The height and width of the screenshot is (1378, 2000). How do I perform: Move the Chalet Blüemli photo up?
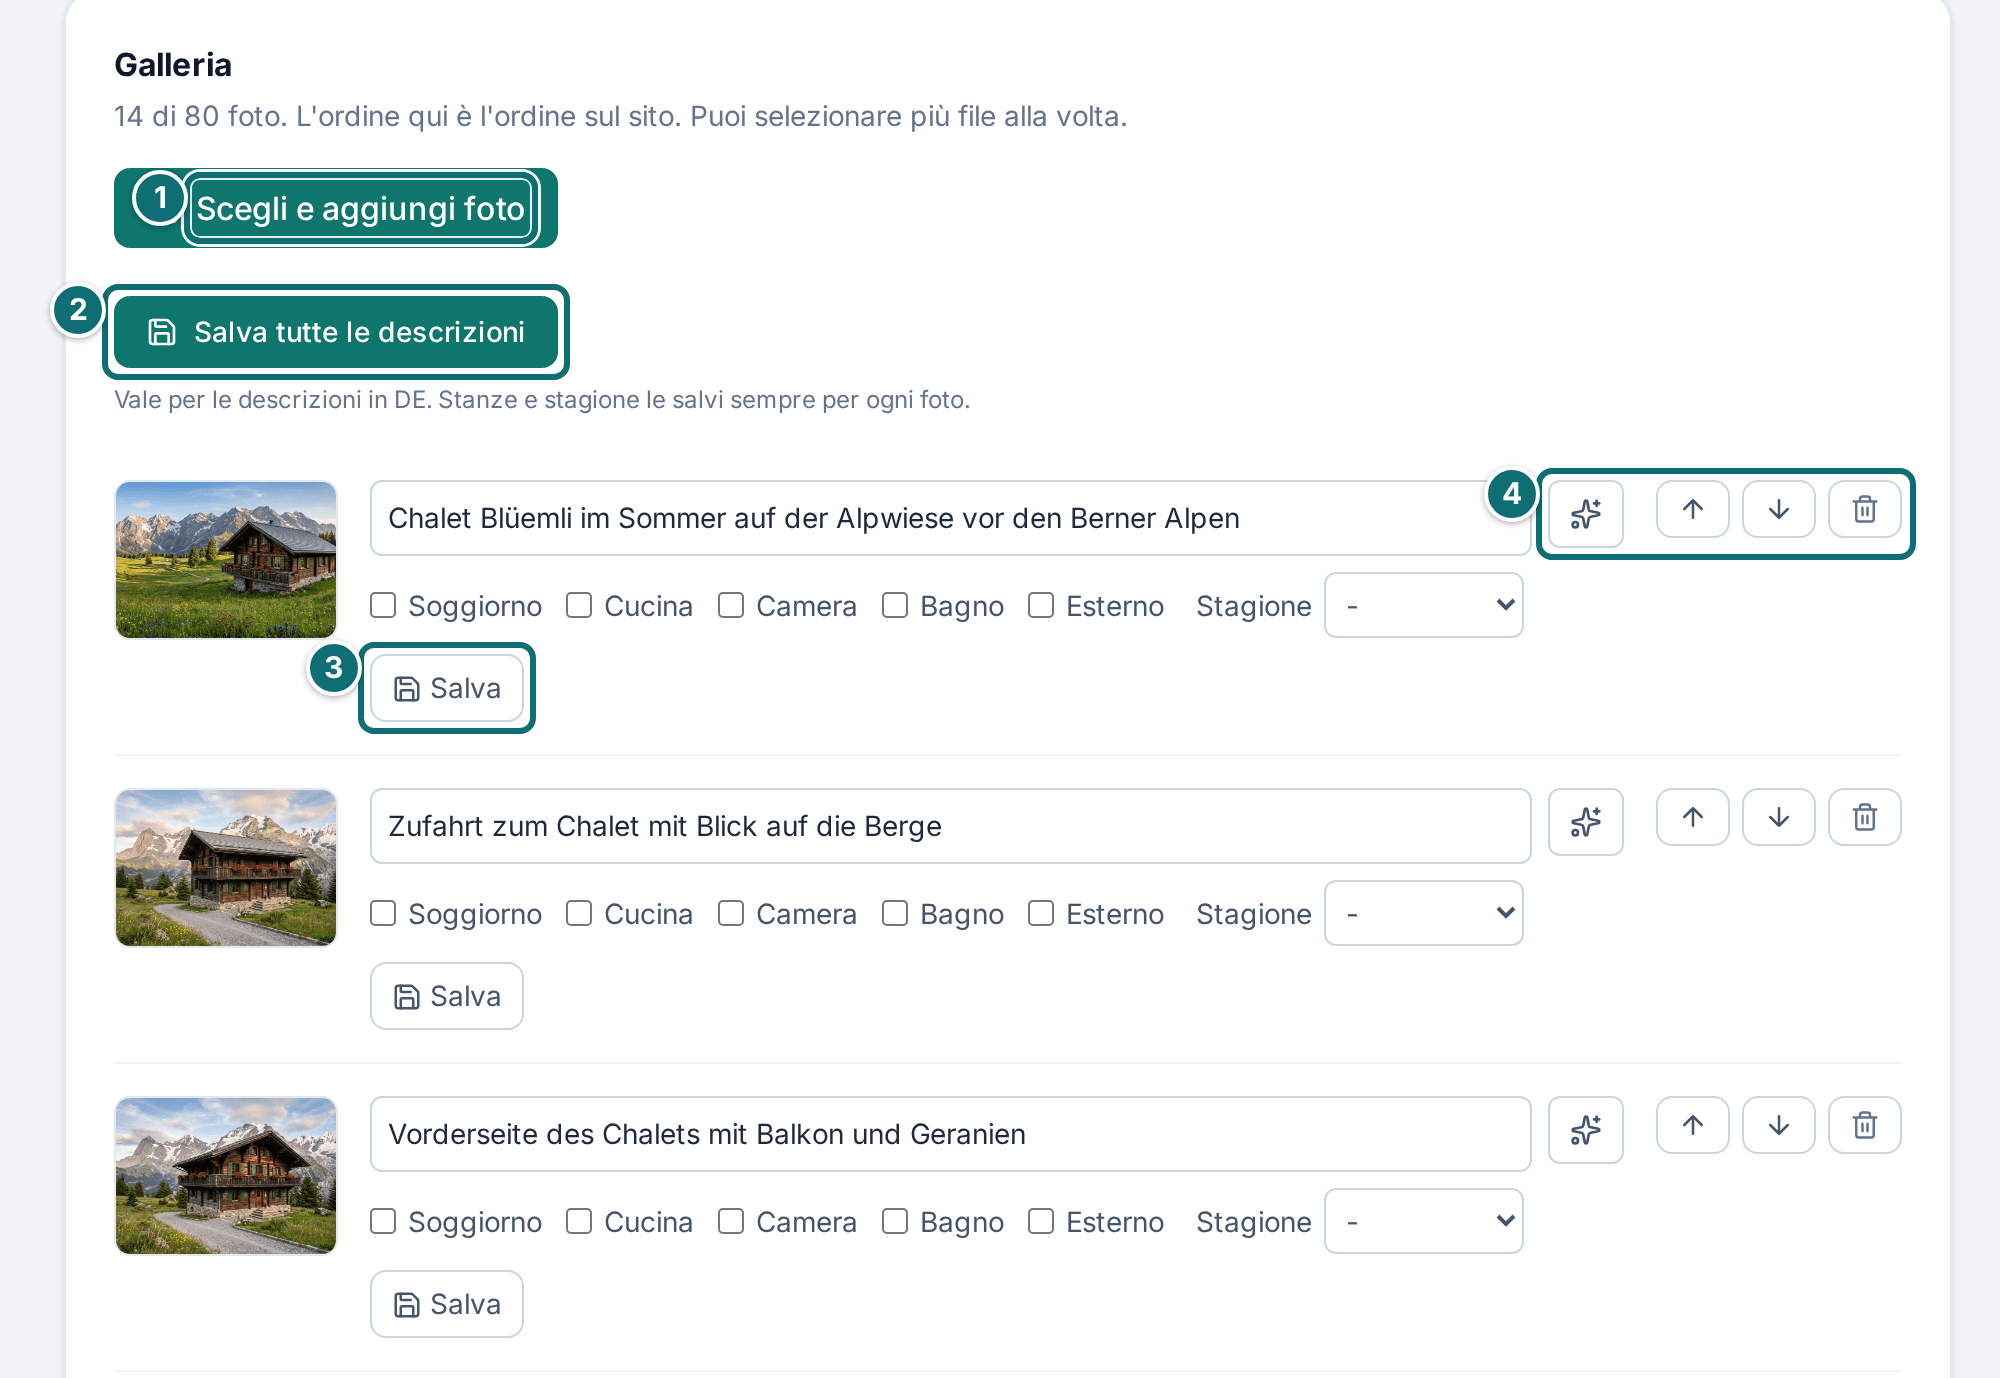(1692, 510)
